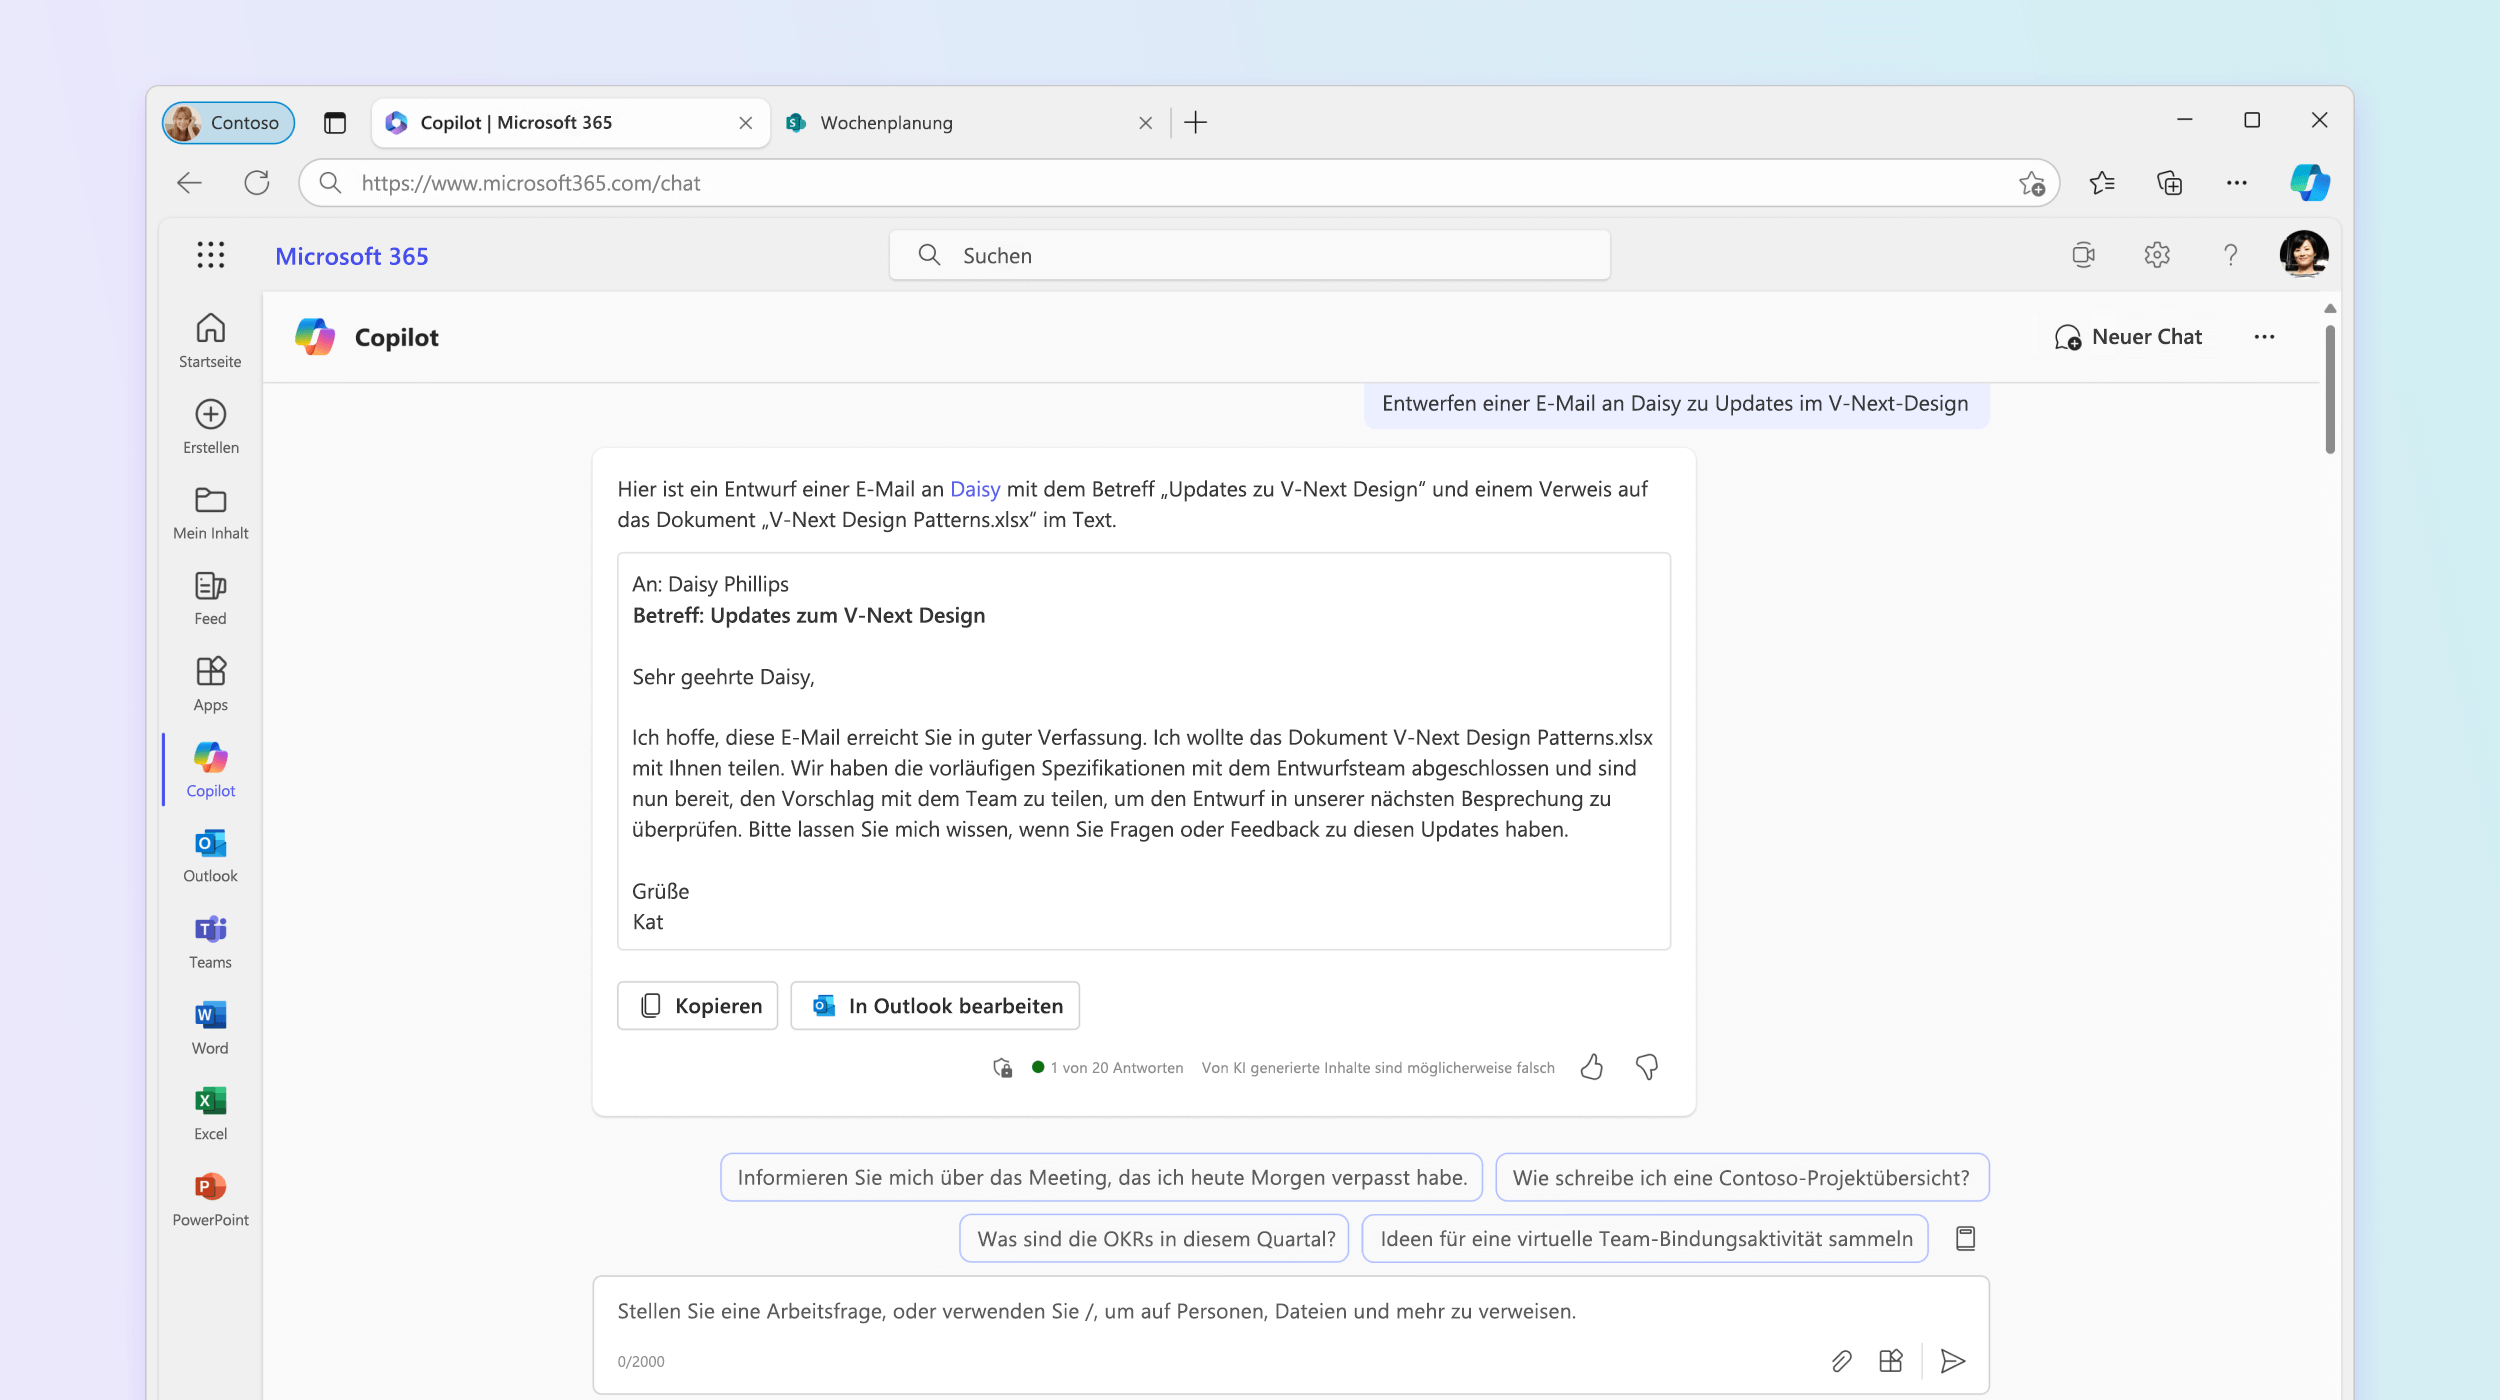Click the chat input field
This screenshot has width=2500, height=1400.
1291,1309
